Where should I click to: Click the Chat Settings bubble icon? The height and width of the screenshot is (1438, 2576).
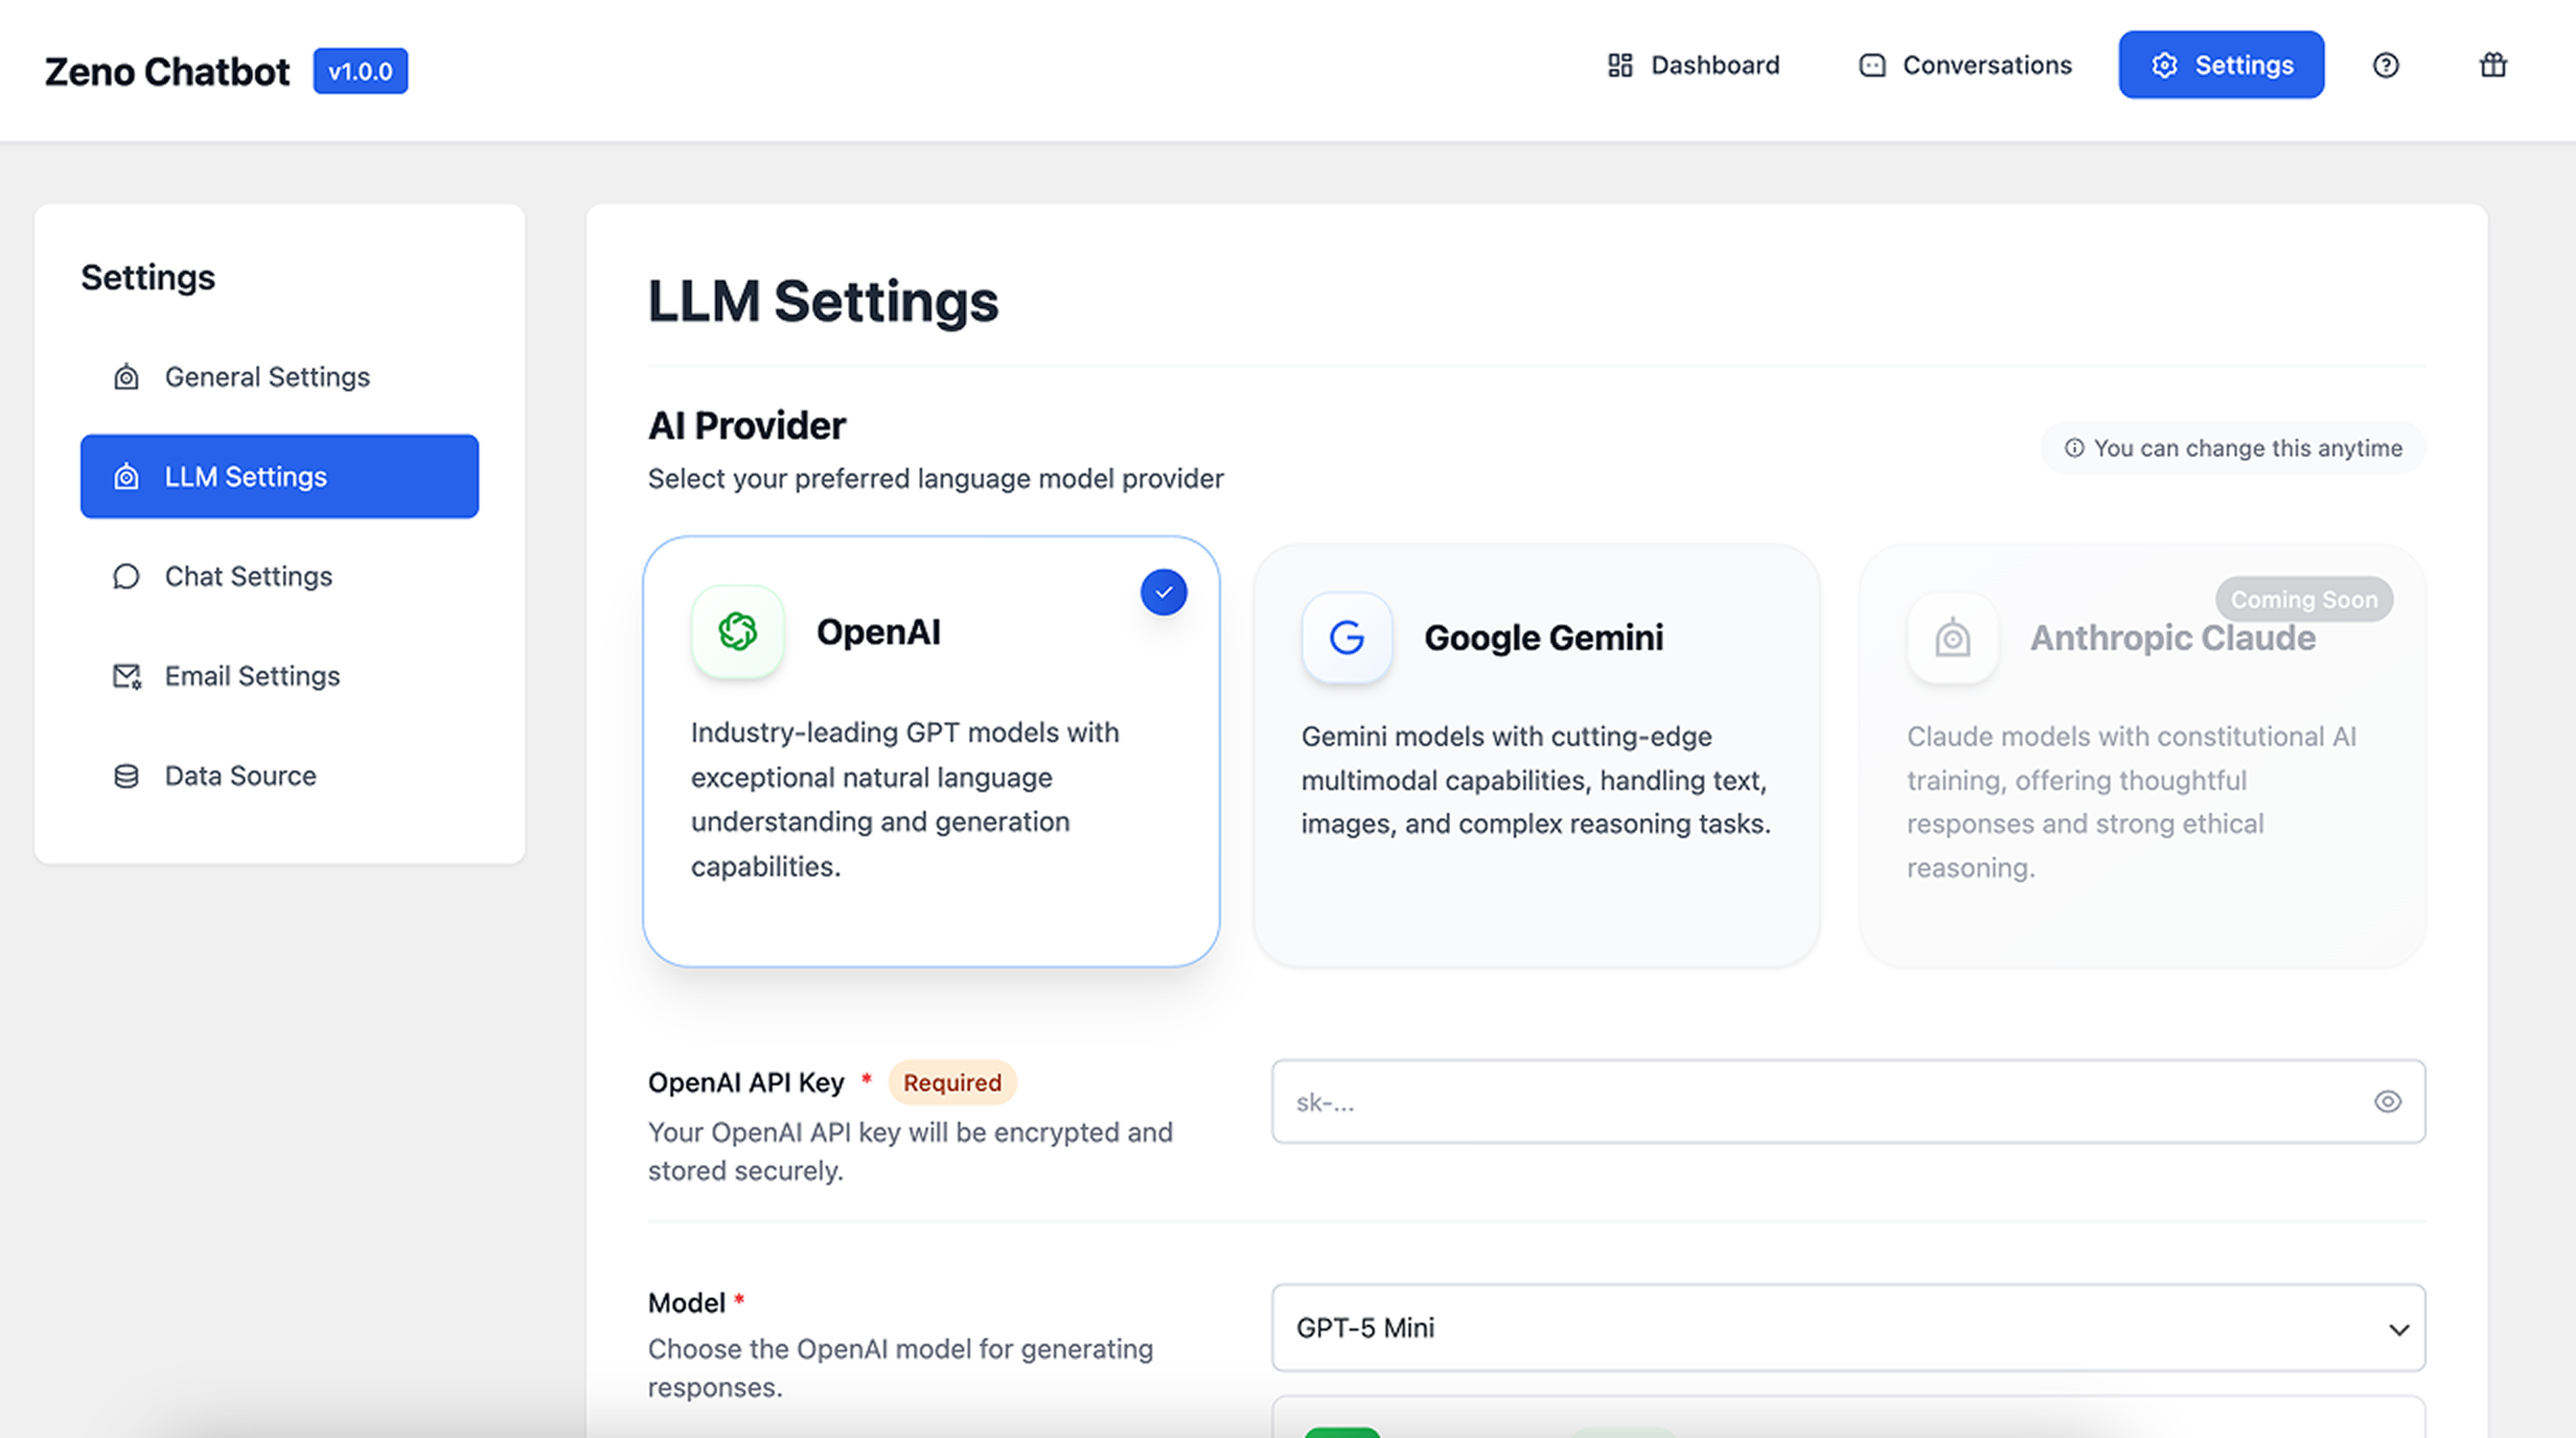point(126,577)
